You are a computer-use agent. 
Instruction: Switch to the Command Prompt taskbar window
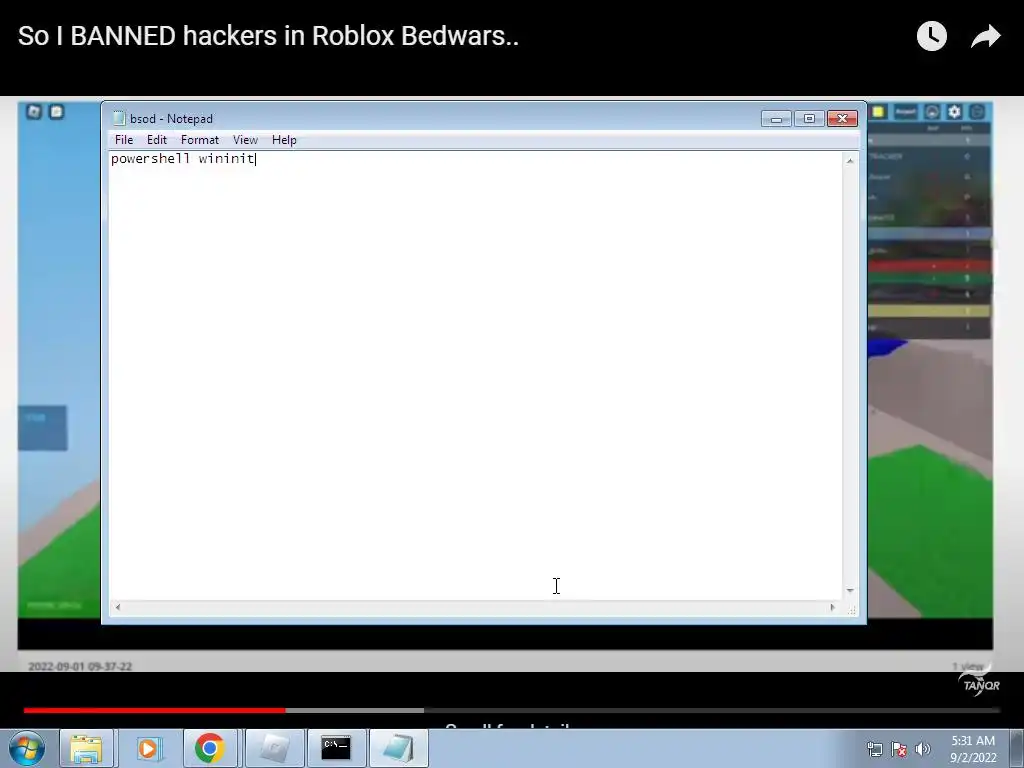pyautogui.click(x=336, y=748)
